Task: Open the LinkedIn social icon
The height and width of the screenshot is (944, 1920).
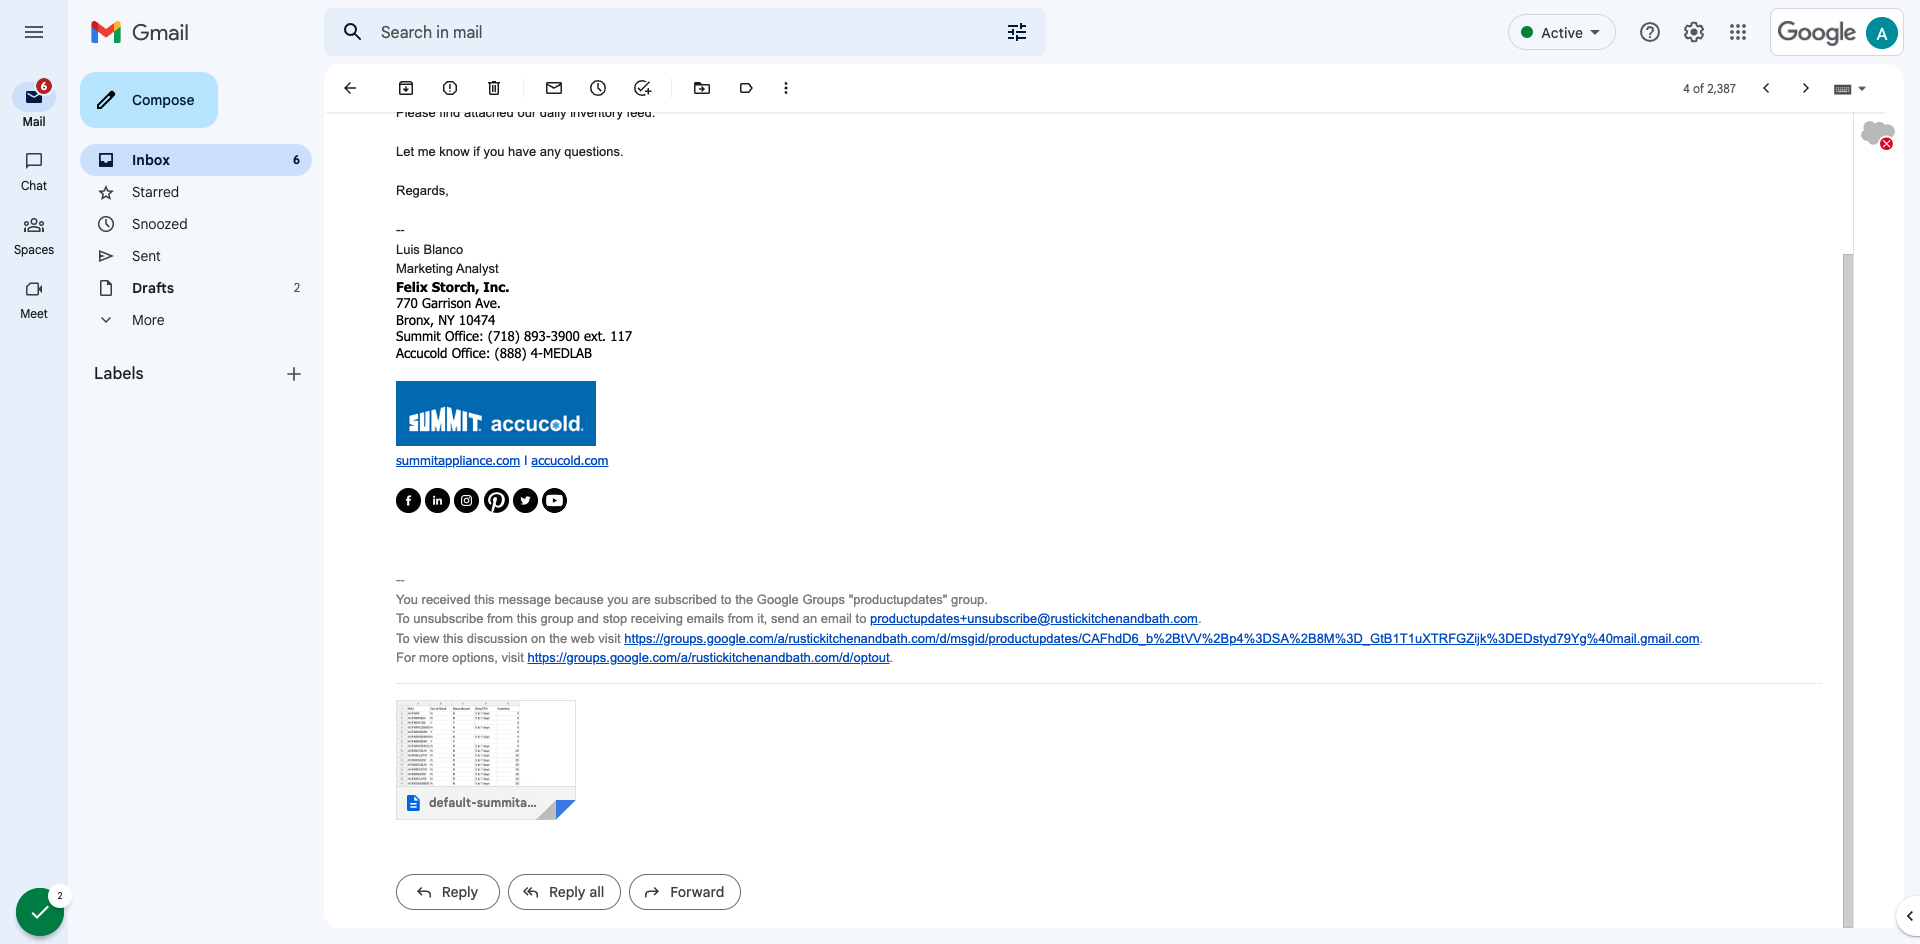Action: click(437, 500)
